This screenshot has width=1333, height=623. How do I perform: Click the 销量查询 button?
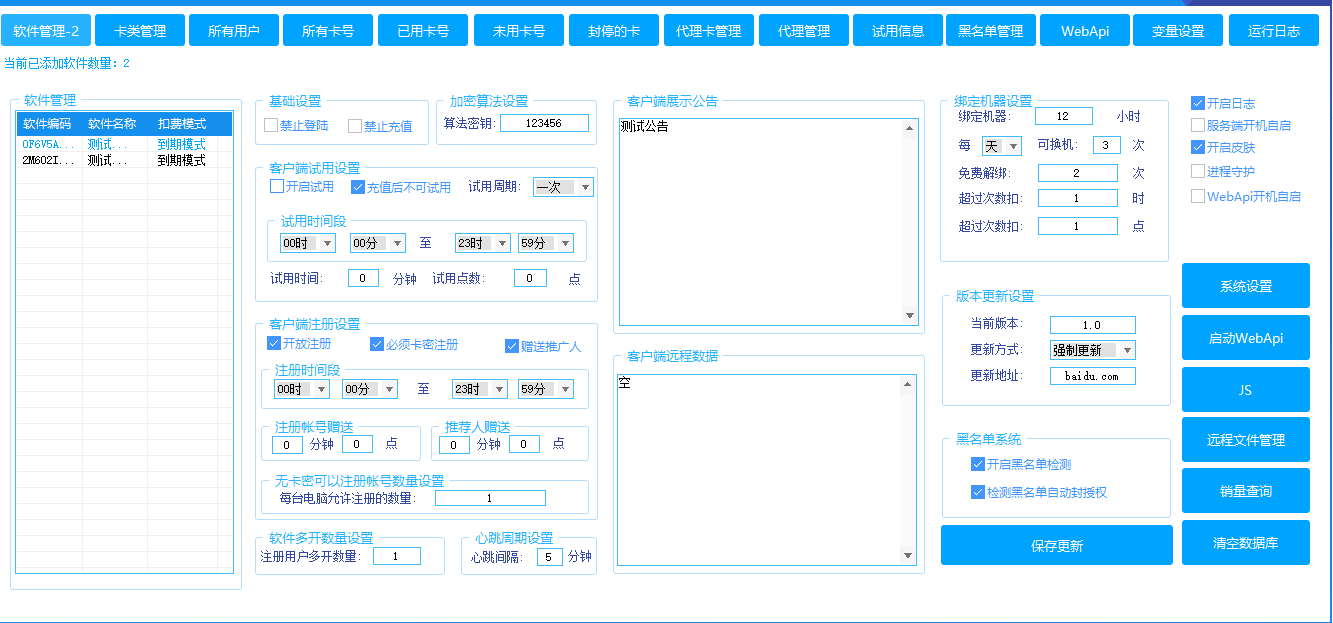point(1246,491)
